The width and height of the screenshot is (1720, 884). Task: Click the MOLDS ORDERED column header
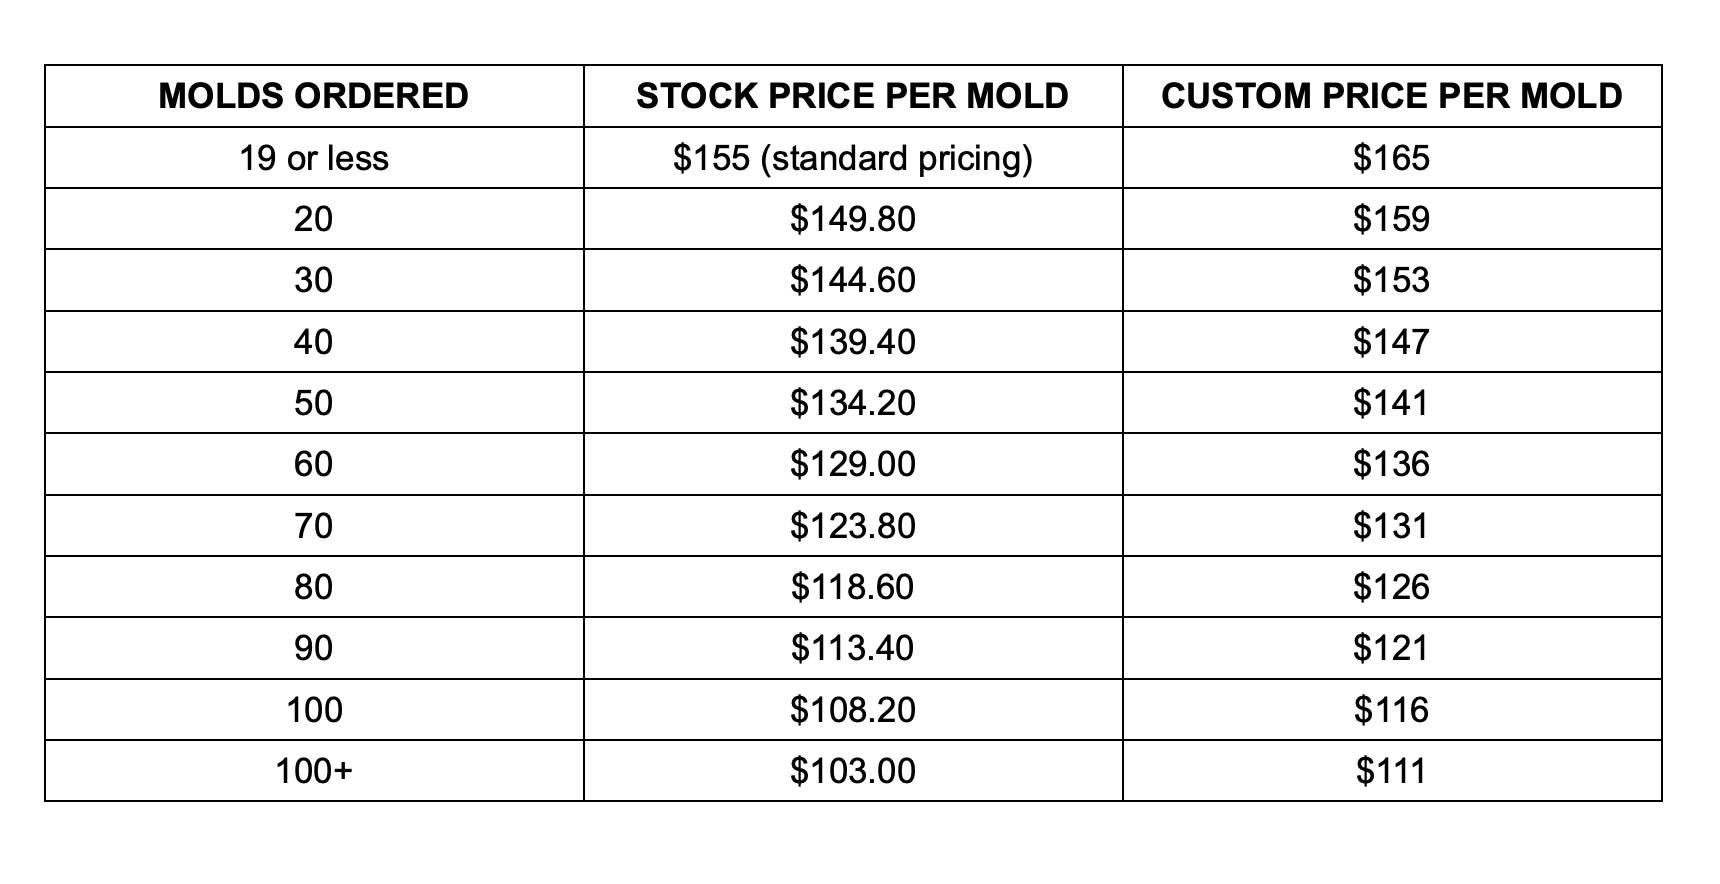(314, 96)
